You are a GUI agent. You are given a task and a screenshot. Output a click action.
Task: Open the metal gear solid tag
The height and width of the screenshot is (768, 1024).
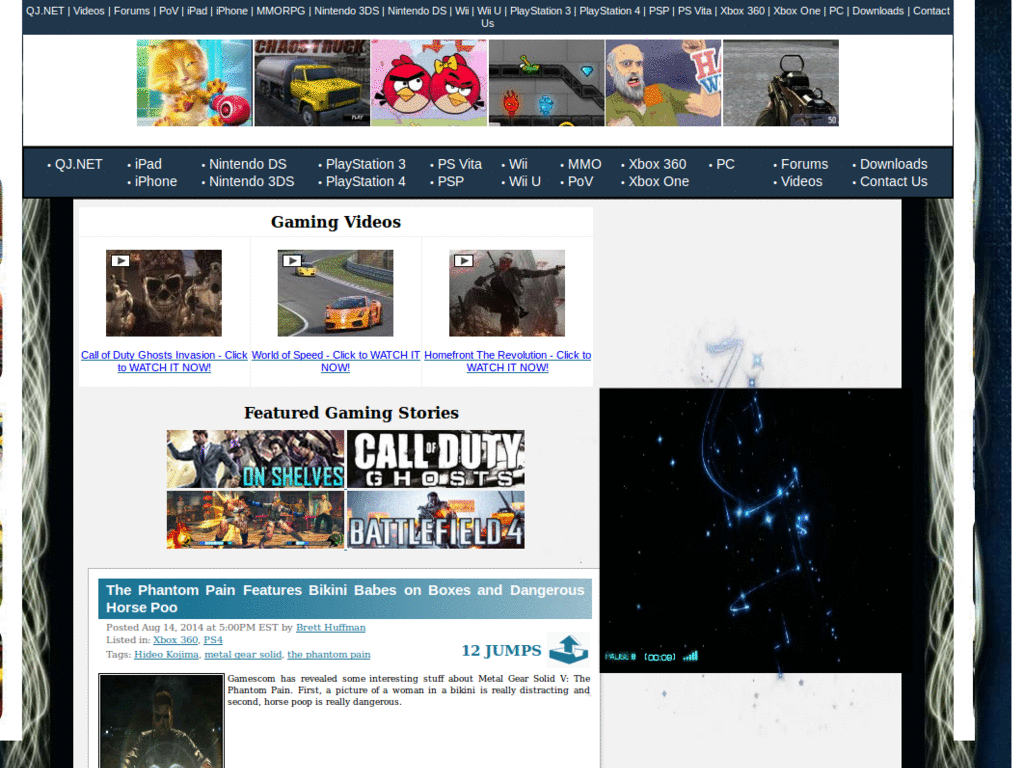(243, 654)
